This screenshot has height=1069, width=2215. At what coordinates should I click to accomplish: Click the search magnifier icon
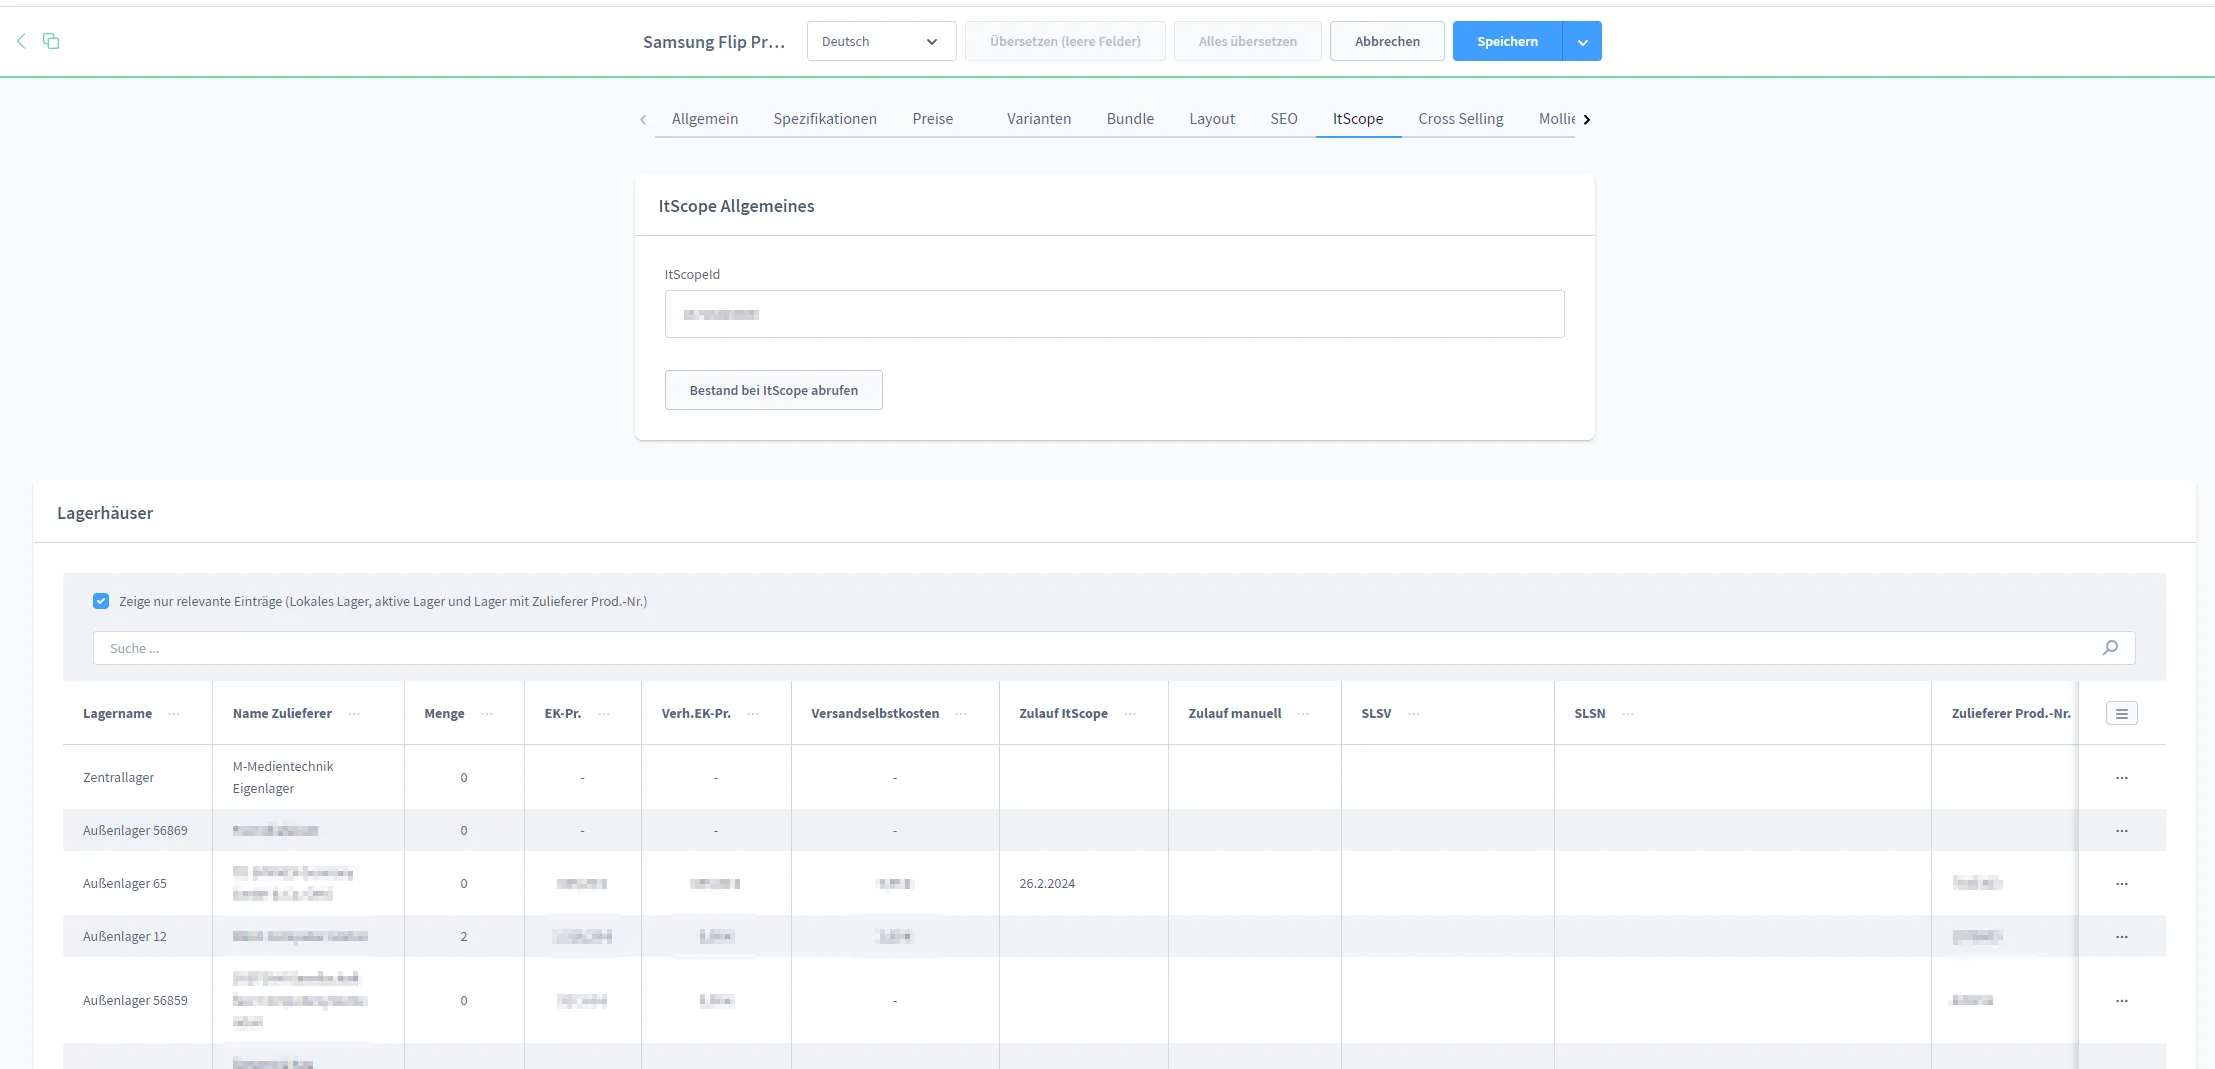click(2110, 648)
